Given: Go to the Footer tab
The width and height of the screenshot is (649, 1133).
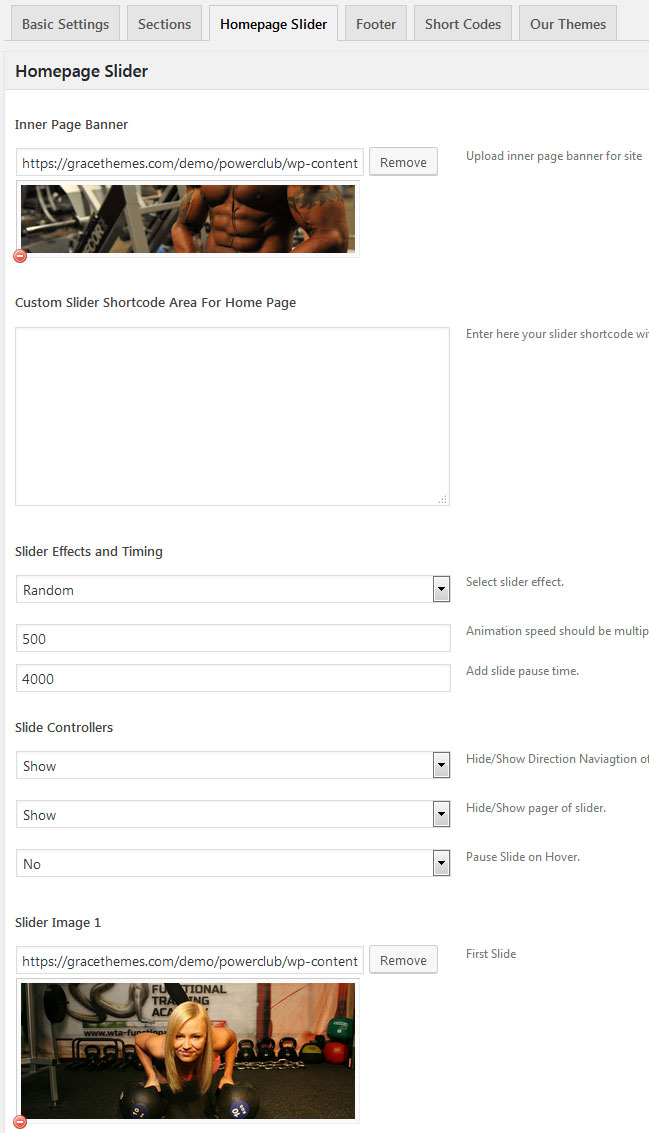Looking at the screenshot, I should [376, 24].
